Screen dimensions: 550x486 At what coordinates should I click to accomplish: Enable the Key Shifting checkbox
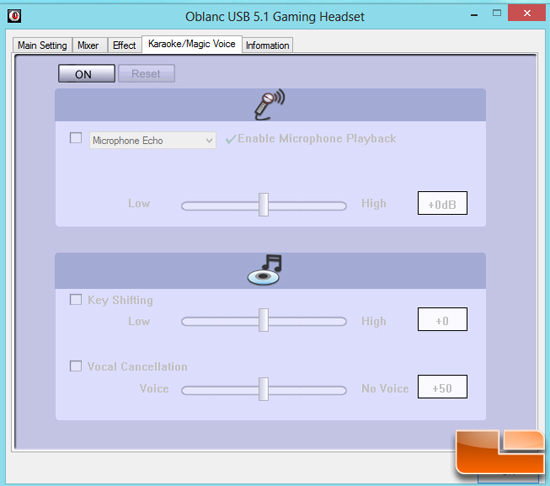76,300
